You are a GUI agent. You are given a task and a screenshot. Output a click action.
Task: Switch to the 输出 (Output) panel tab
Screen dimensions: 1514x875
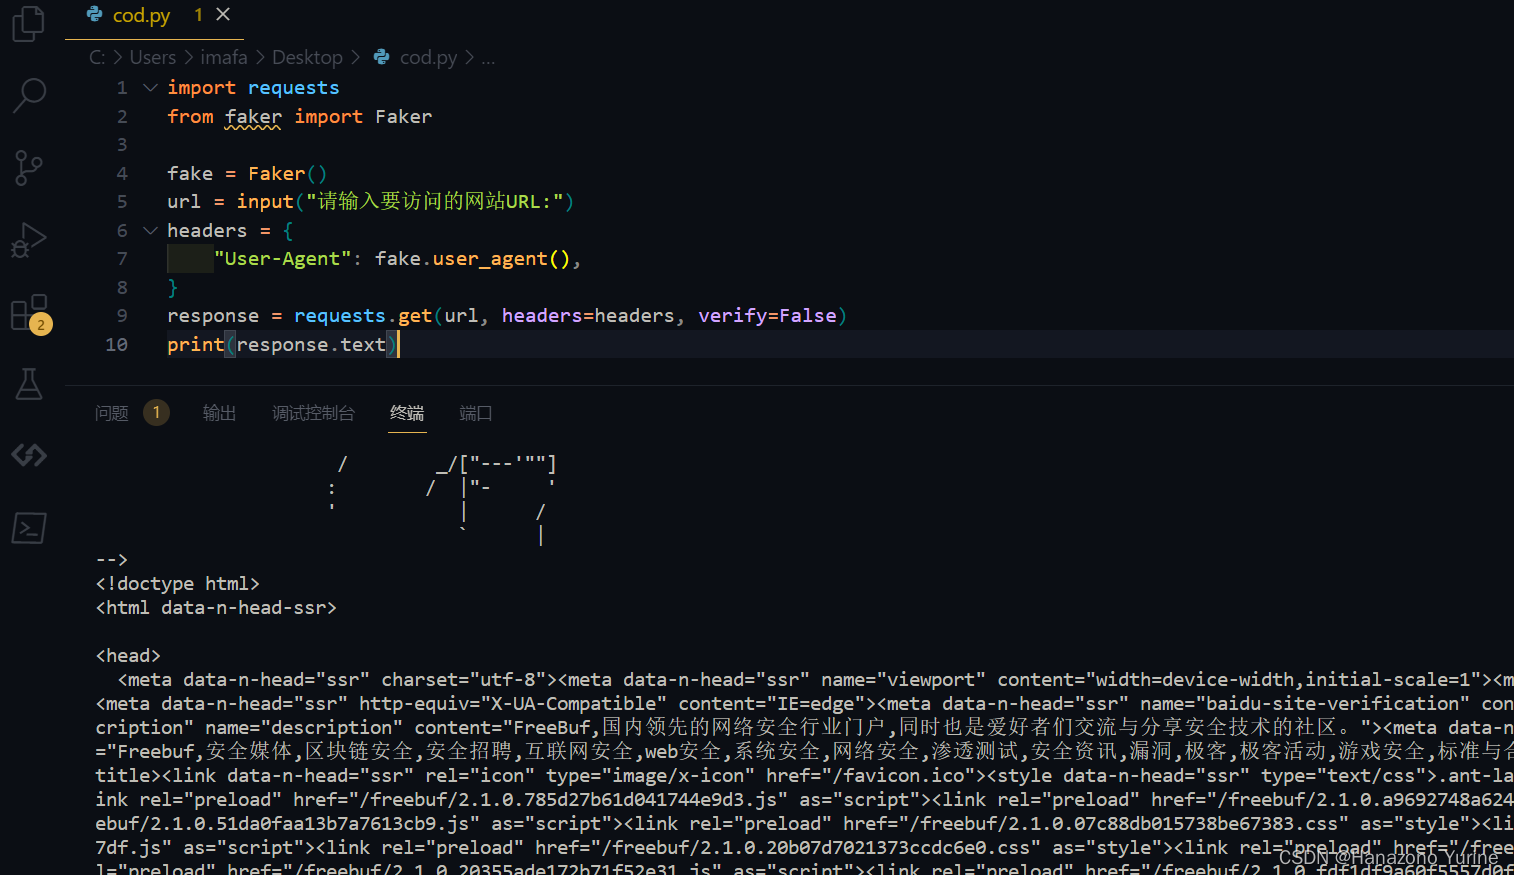point(219,413)
